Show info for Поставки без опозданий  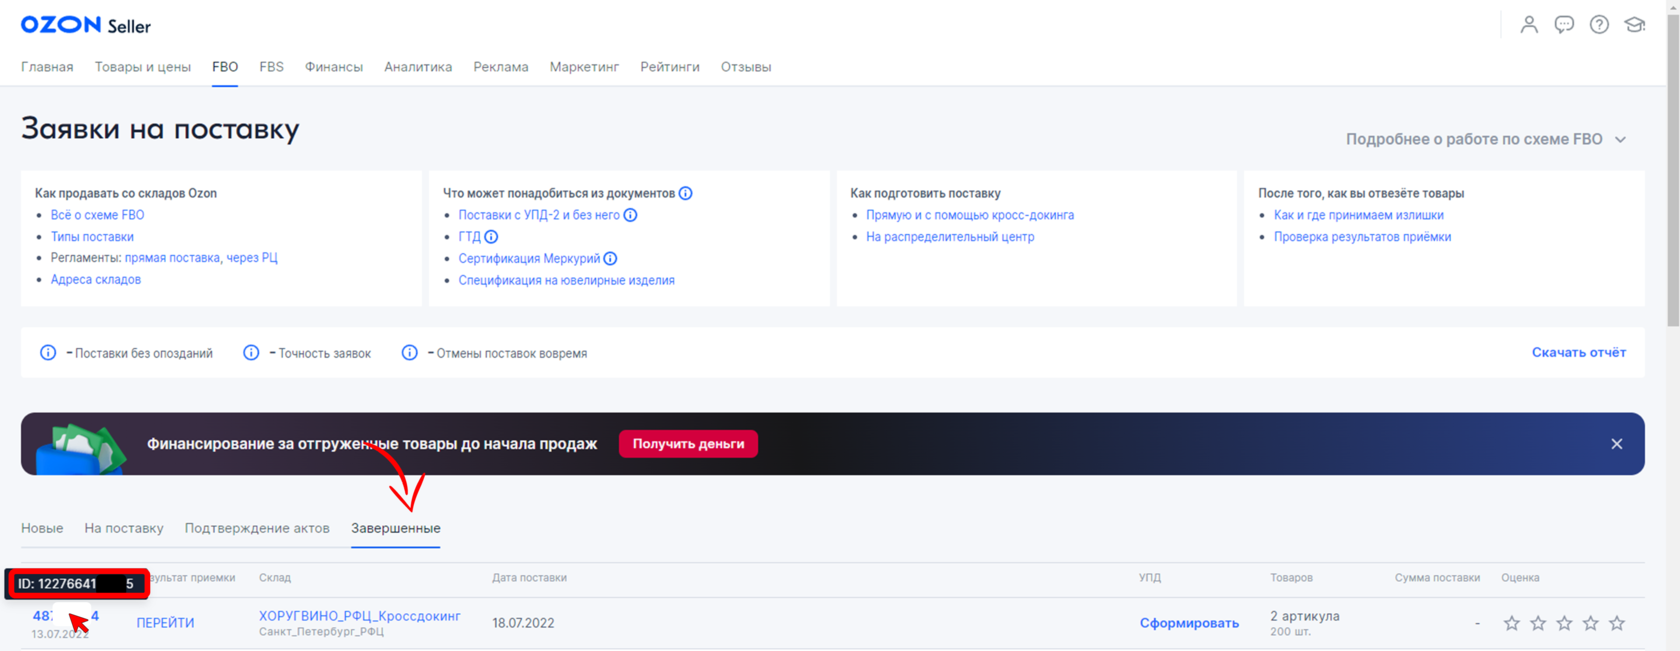(x=48, y=353)
